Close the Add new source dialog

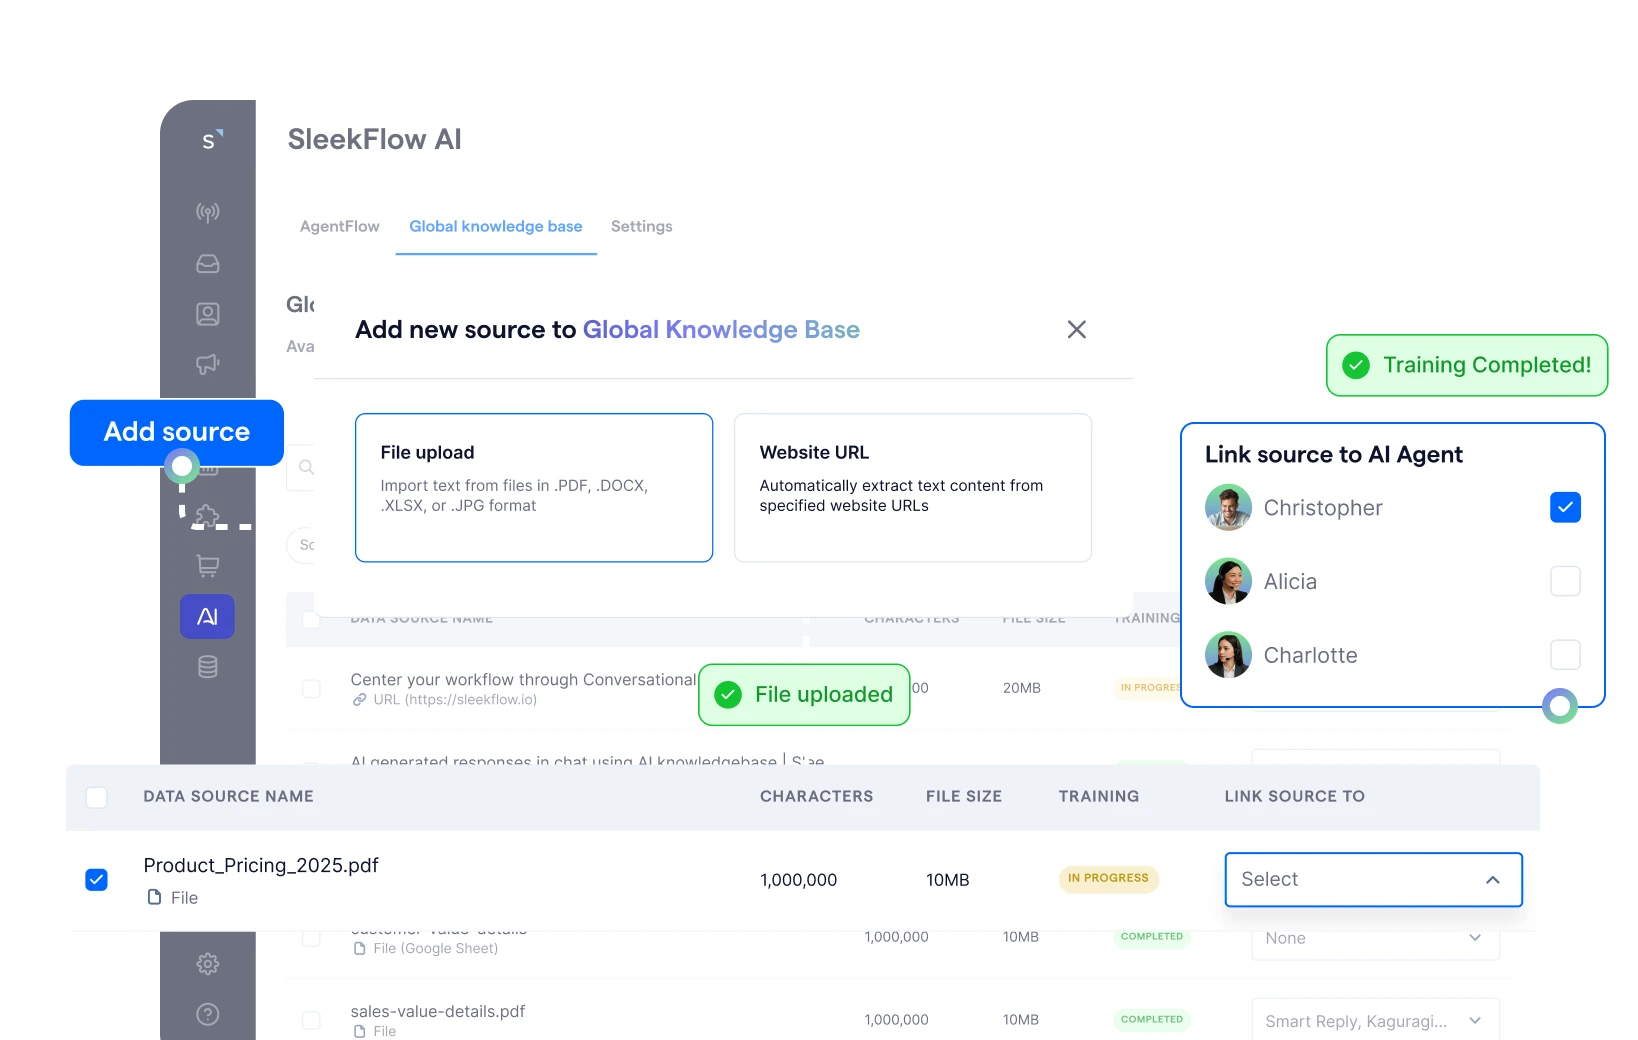(1077, 330)
